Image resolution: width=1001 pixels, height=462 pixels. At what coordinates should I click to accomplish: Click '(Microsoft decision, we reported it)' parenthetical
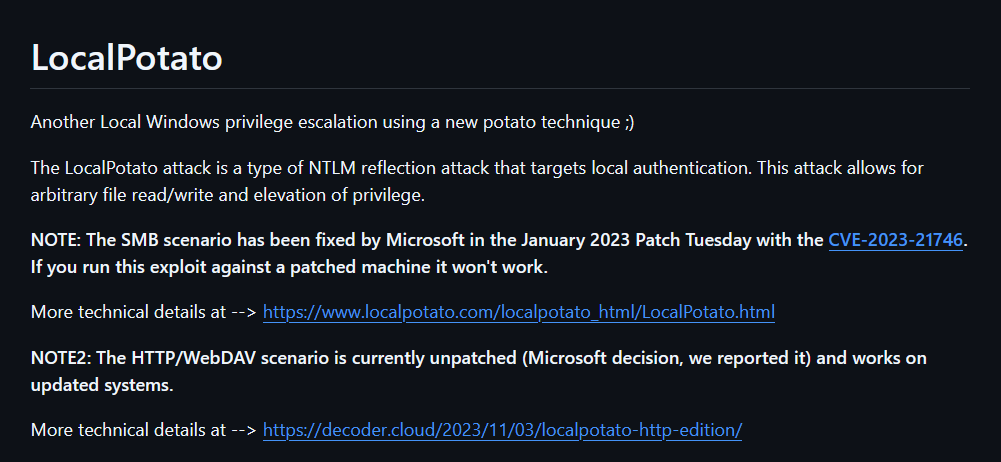pos(666,358)
